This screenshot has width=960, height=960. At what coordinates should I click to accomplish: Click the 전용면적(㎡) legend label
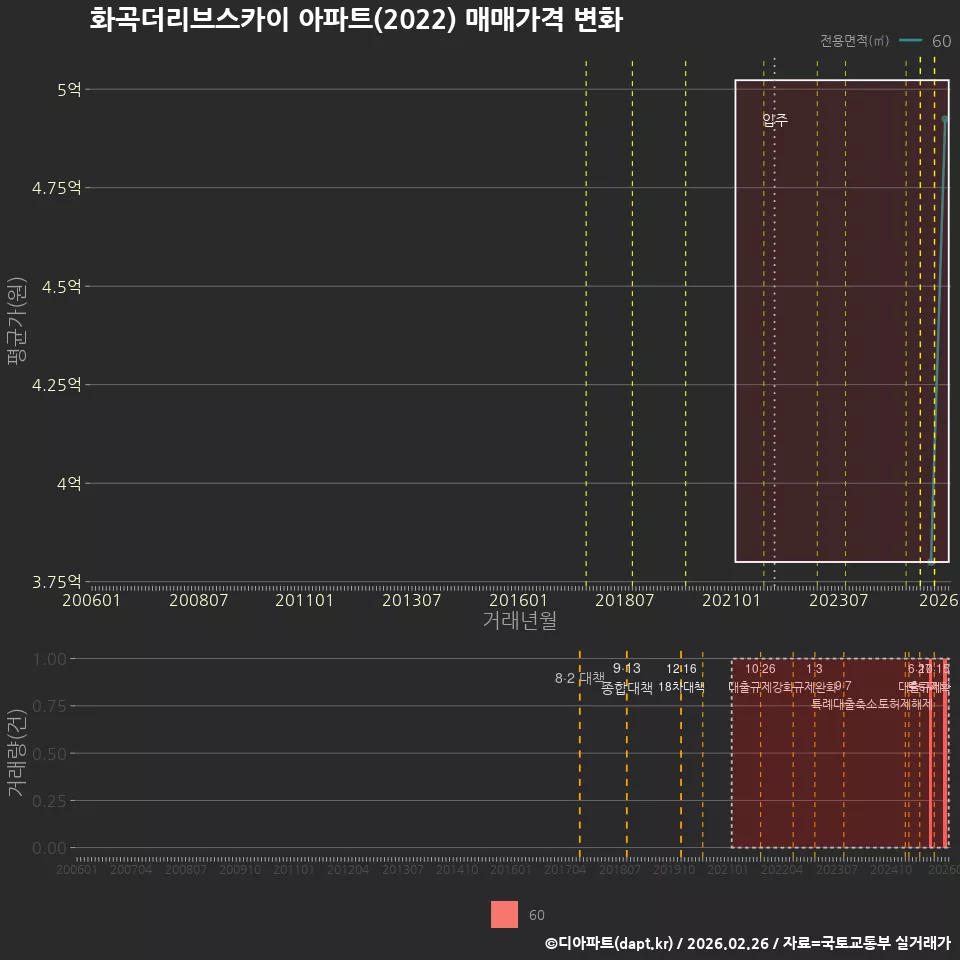[854, 41]
